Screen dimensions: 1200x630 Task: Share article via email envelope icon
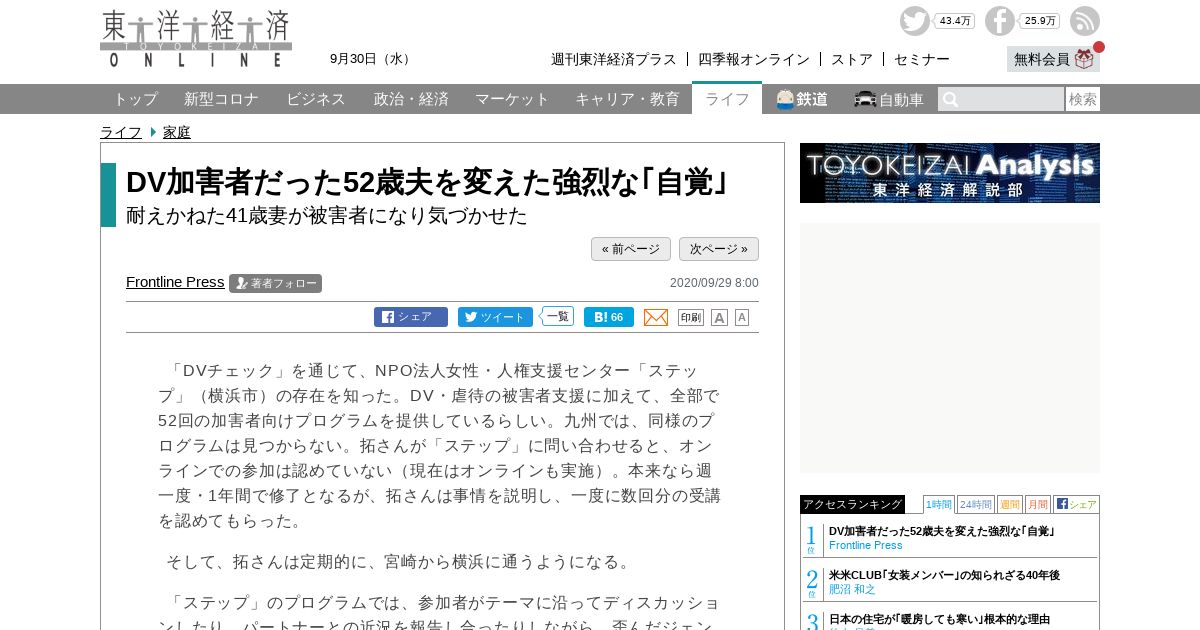[x=656, y=317]
